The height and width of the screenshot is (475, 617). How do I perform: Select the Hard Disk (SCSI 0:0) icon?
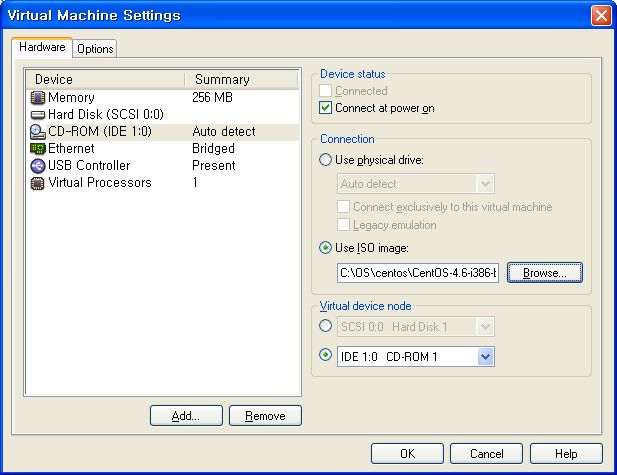pos(38,115)
